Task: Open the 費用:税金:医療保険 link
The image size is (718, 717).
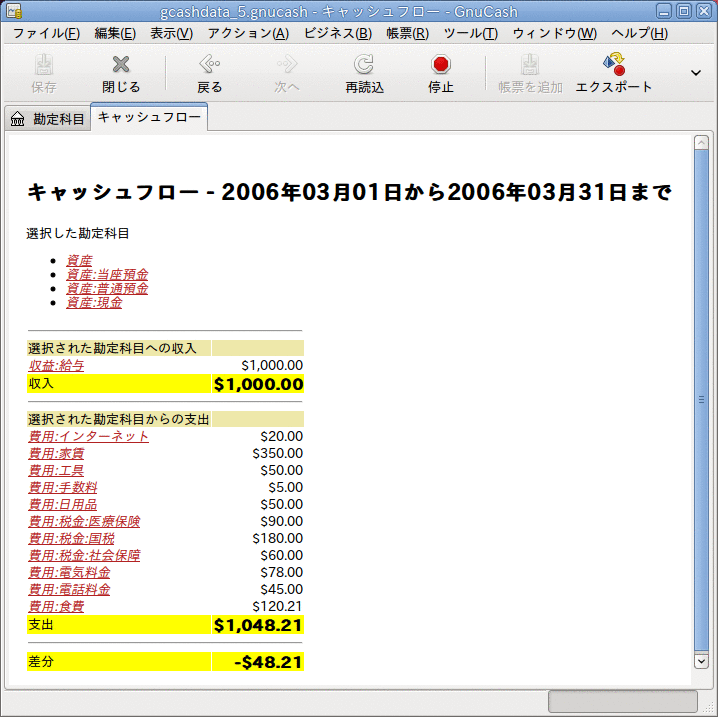Action: coord(84,521)
